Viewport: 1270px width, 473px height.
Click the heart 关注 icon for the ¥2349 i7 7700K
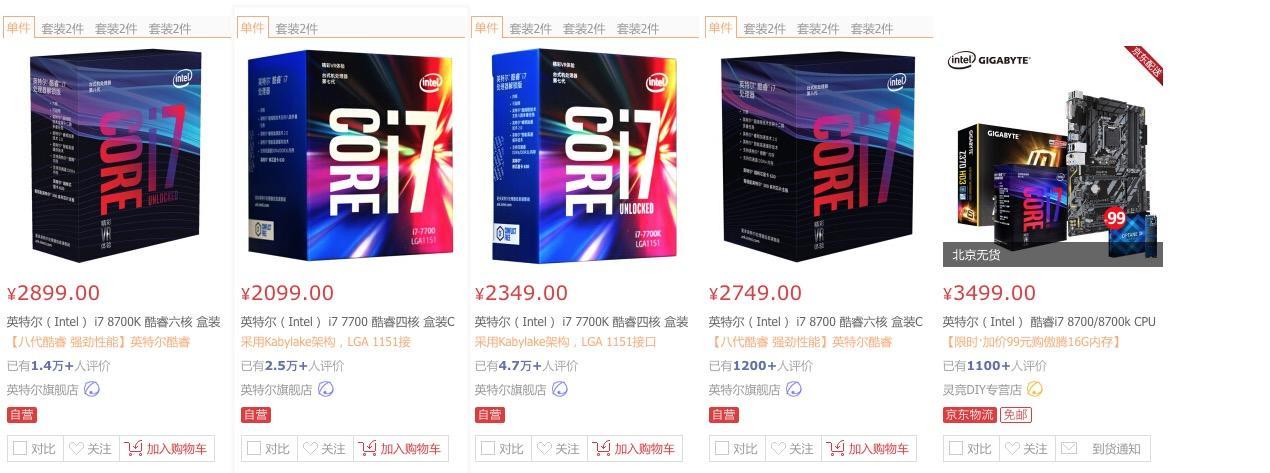pyautogui.click(x=544, y=449)
